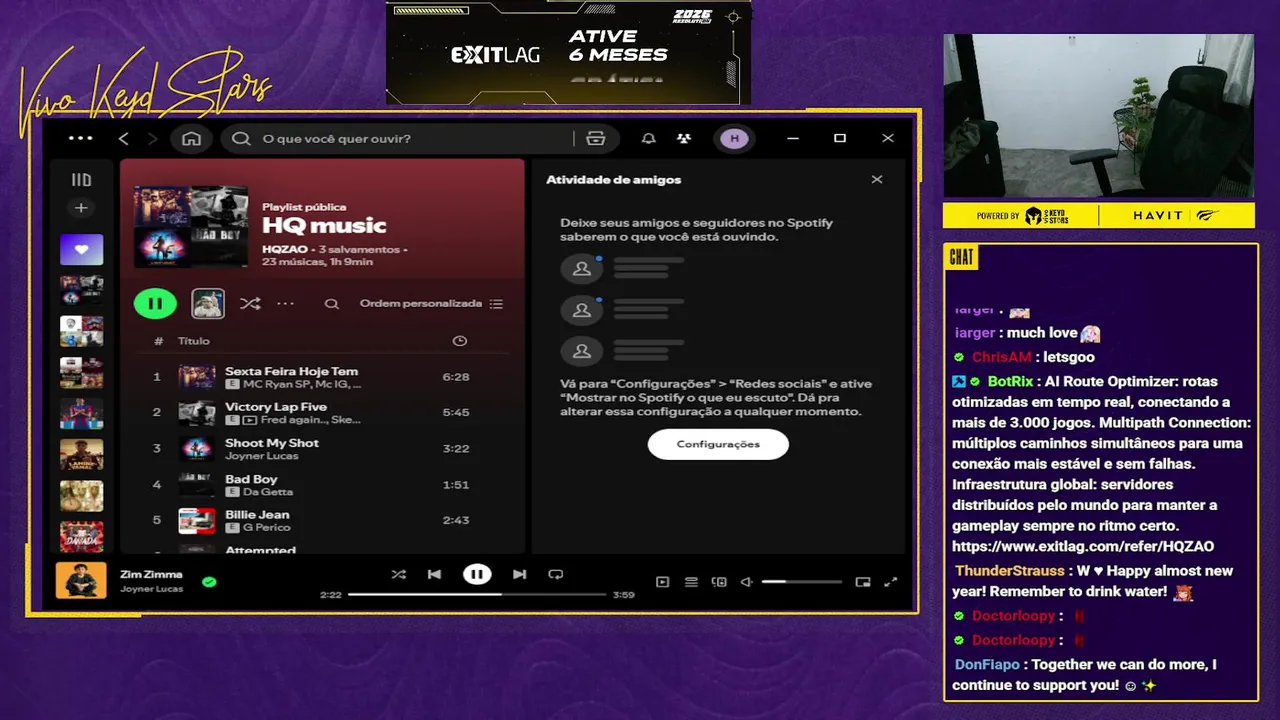Open the play queue icon
The image size is (1280, 720).
click(x=691, y=582)
